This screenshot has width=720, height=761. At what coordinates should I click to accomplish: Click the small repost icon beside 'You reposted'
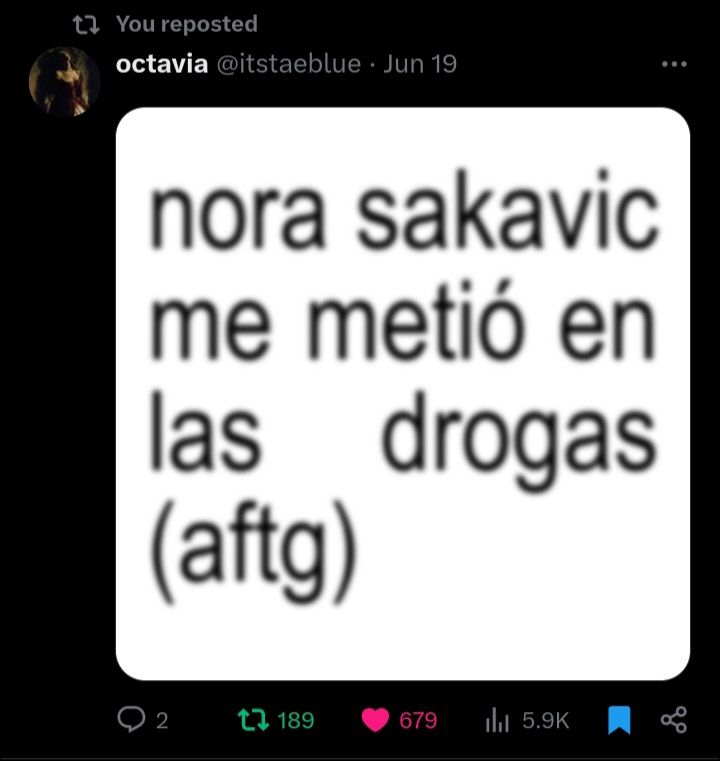tap(86, 25)
